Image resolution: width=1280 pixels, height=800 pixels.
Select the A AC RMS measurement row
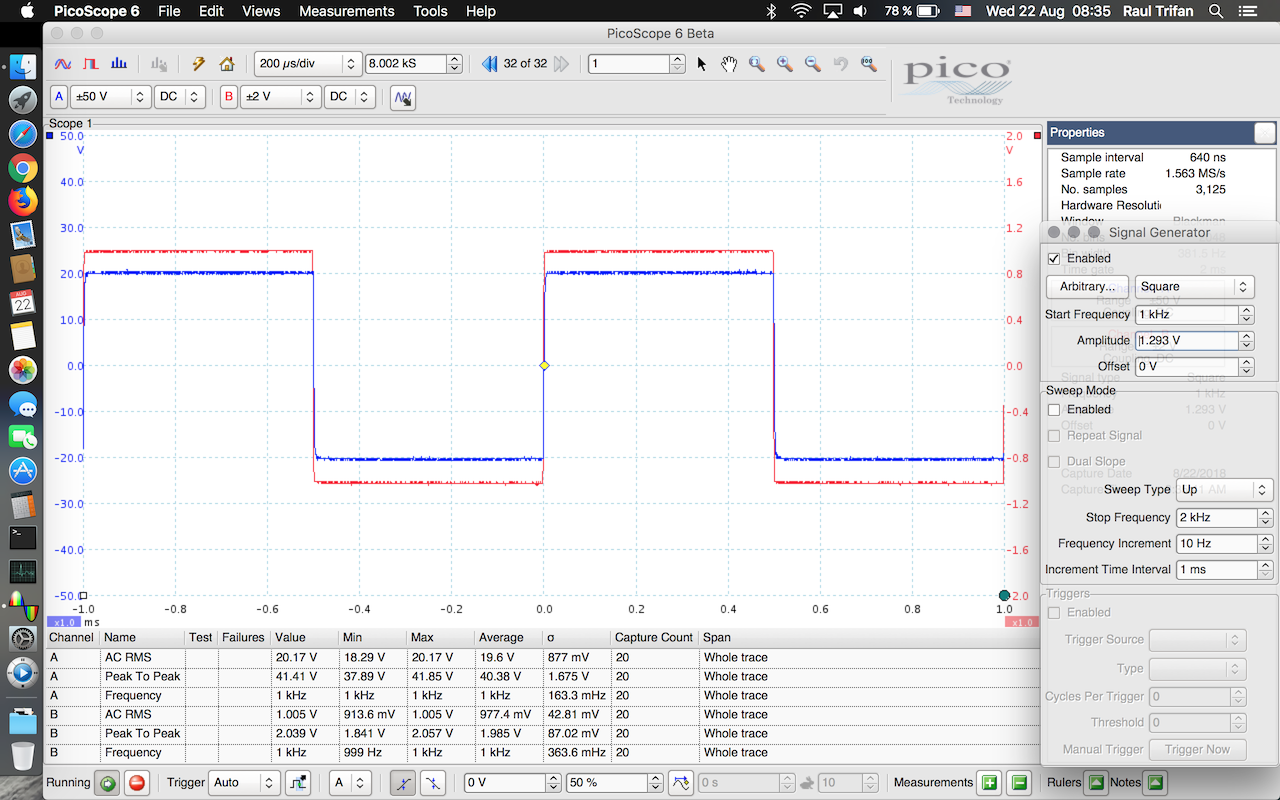pos(543,658)
